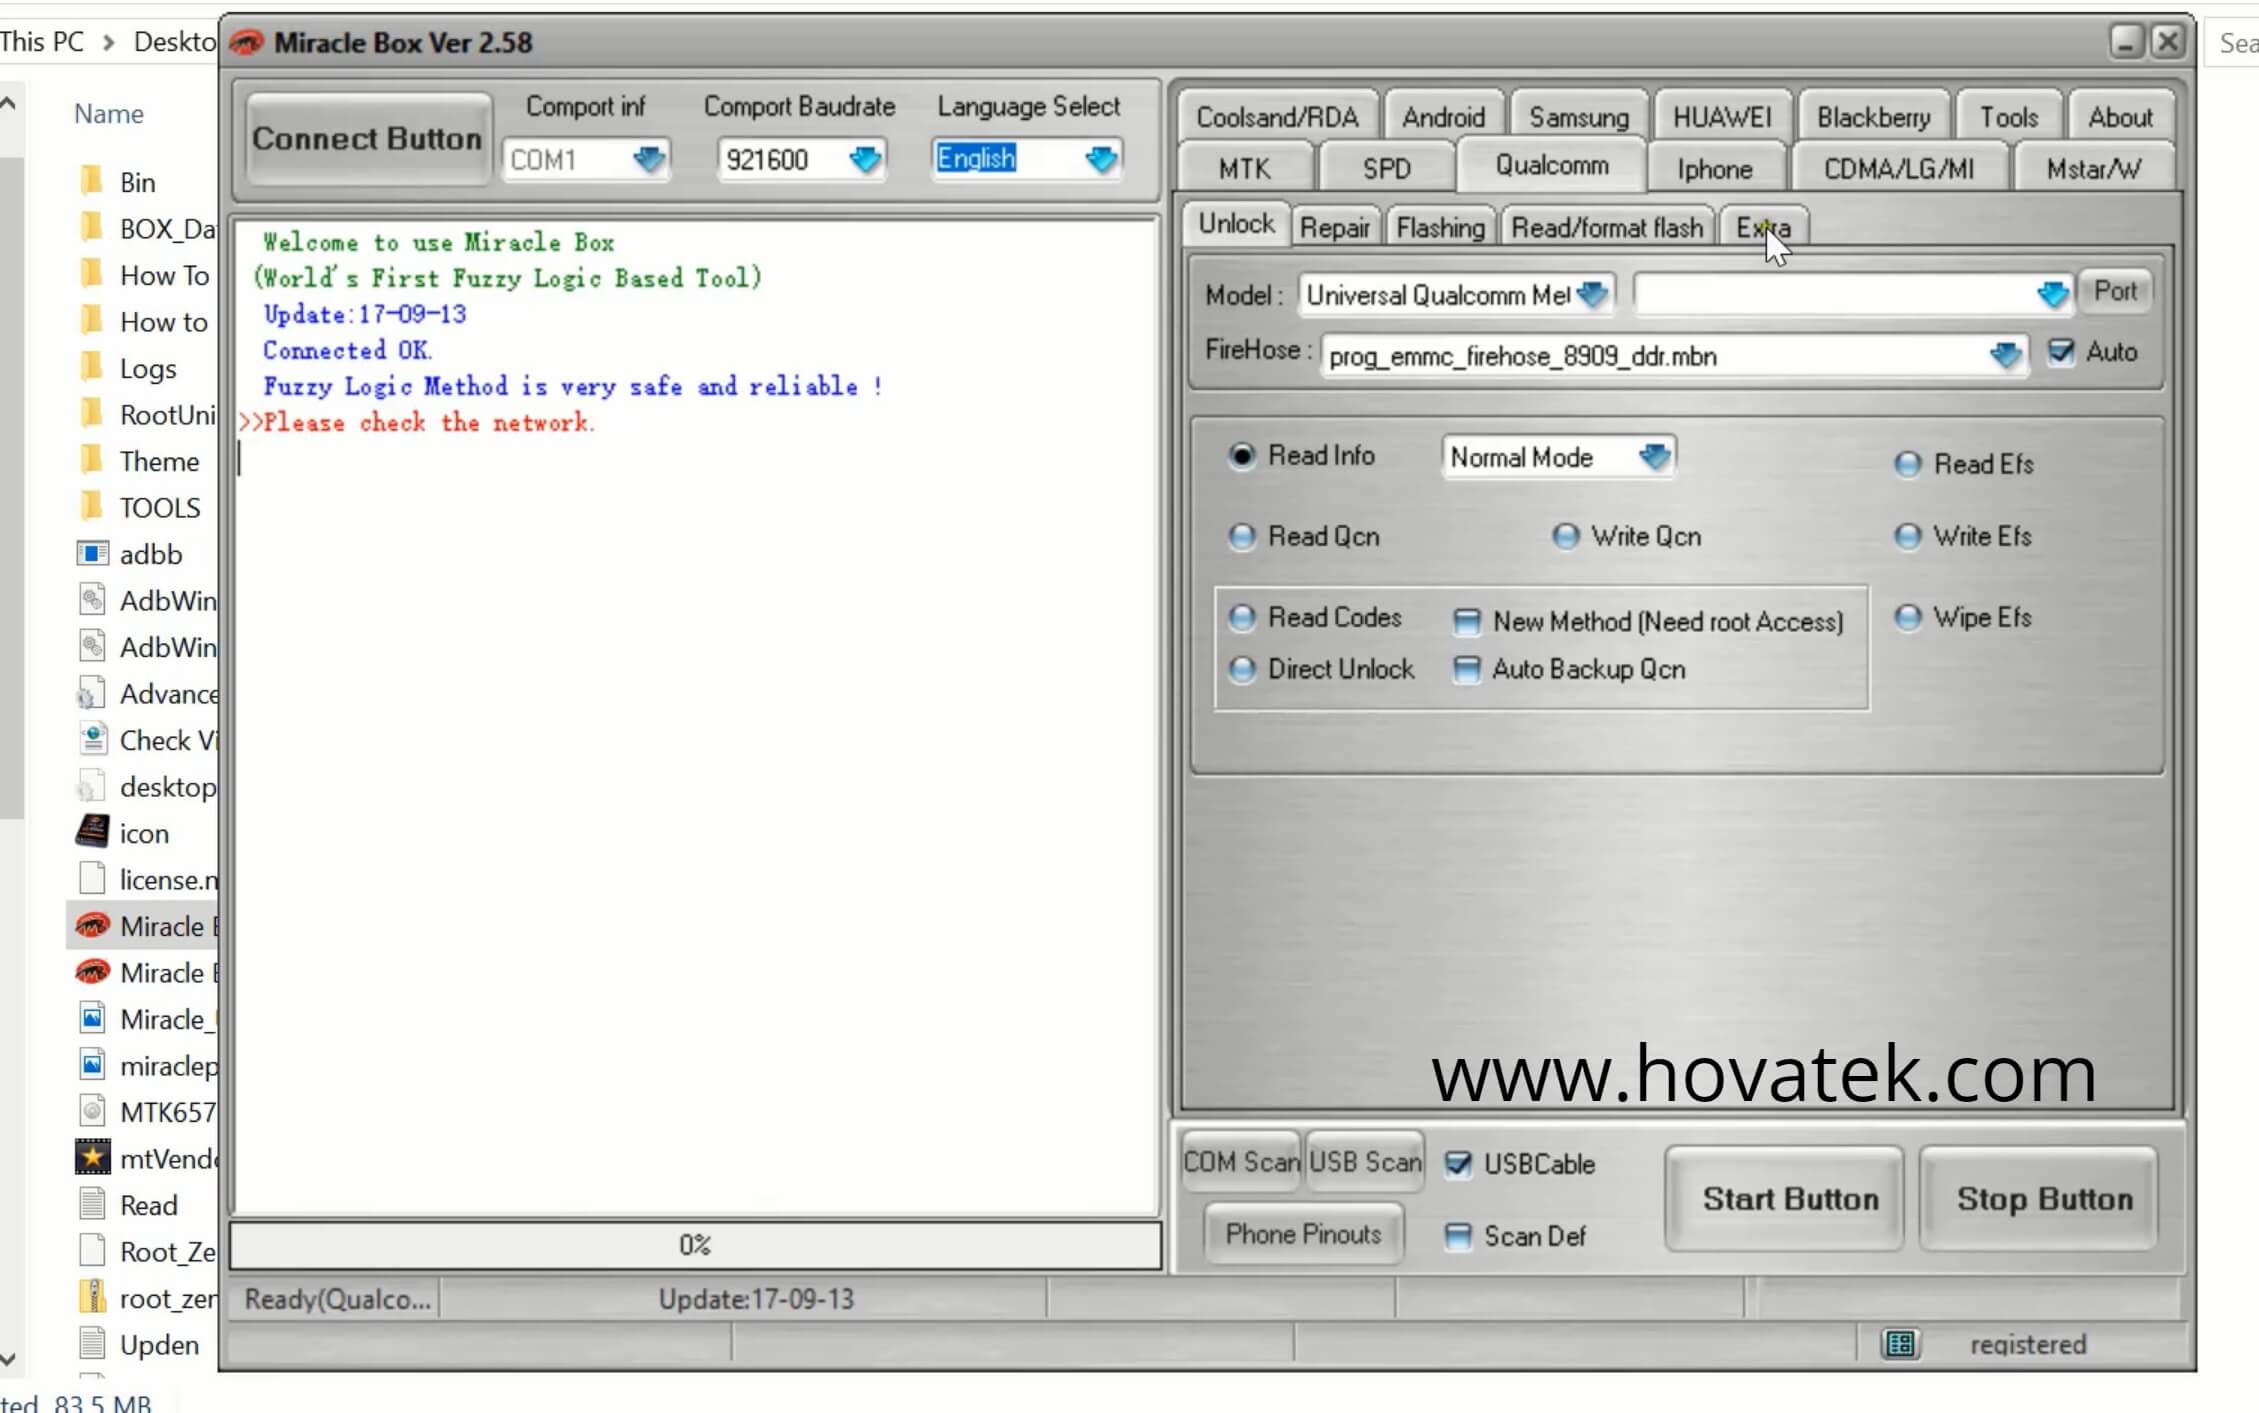Open the Samsung tab

tap(1578, 117)
